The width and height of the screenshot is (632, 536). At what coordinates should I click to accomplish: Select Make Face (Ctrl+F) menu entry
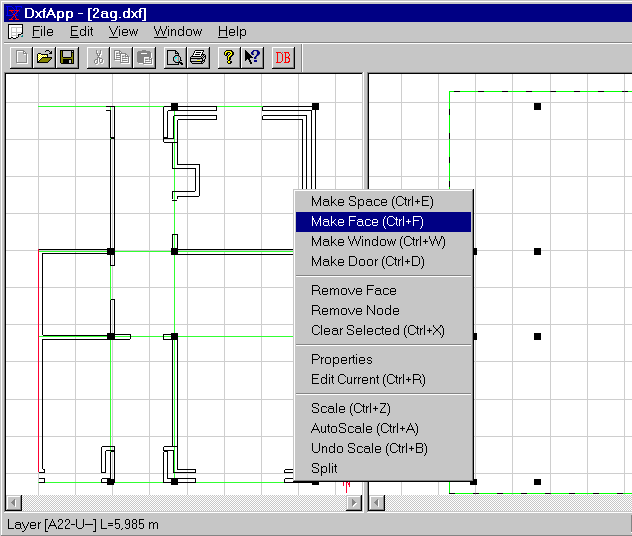point(383,222)
